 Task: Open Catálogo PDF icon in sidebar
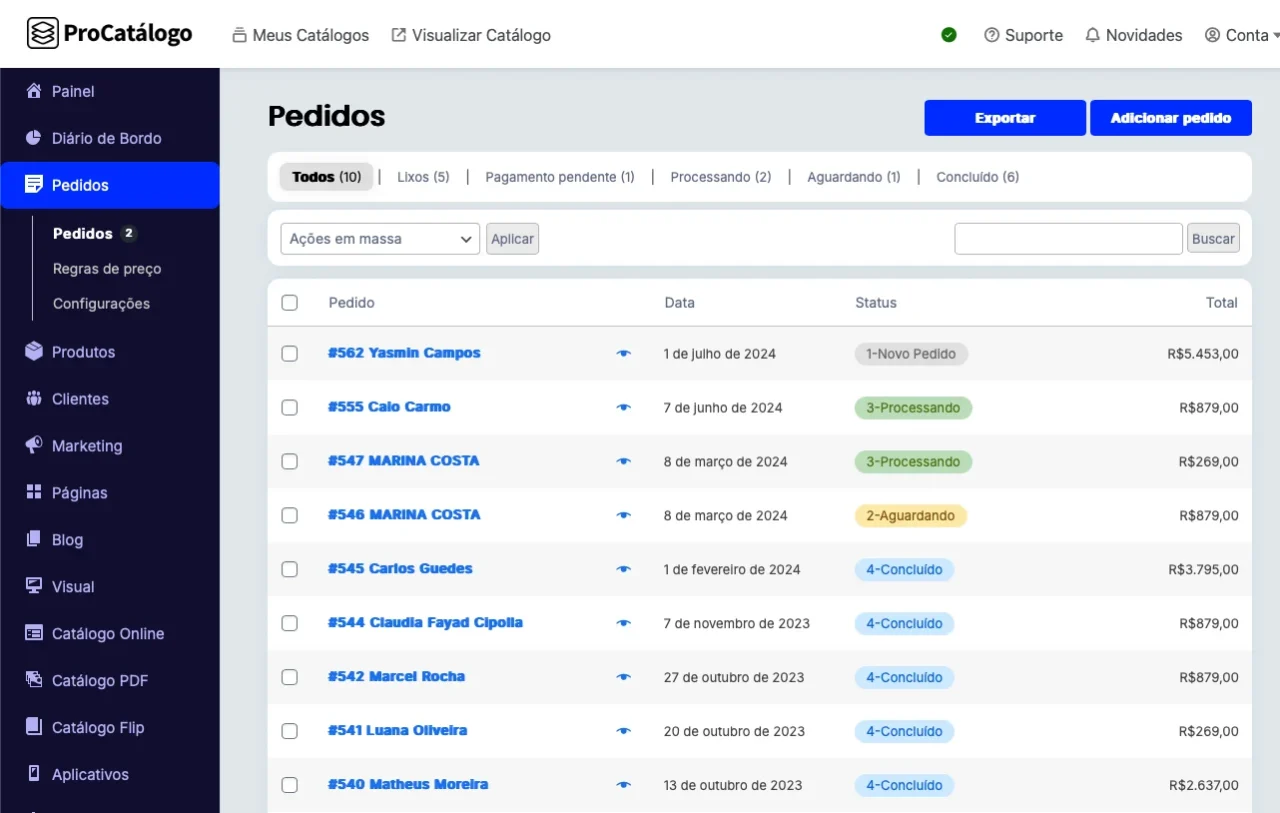point(34,680)
